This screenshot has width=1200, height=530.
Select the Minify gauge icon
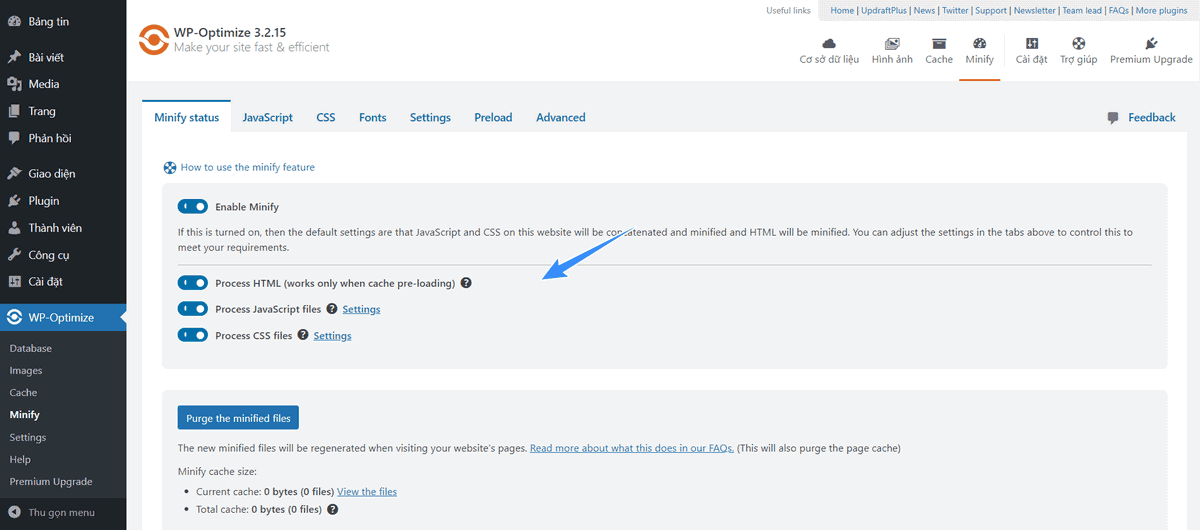980,44
